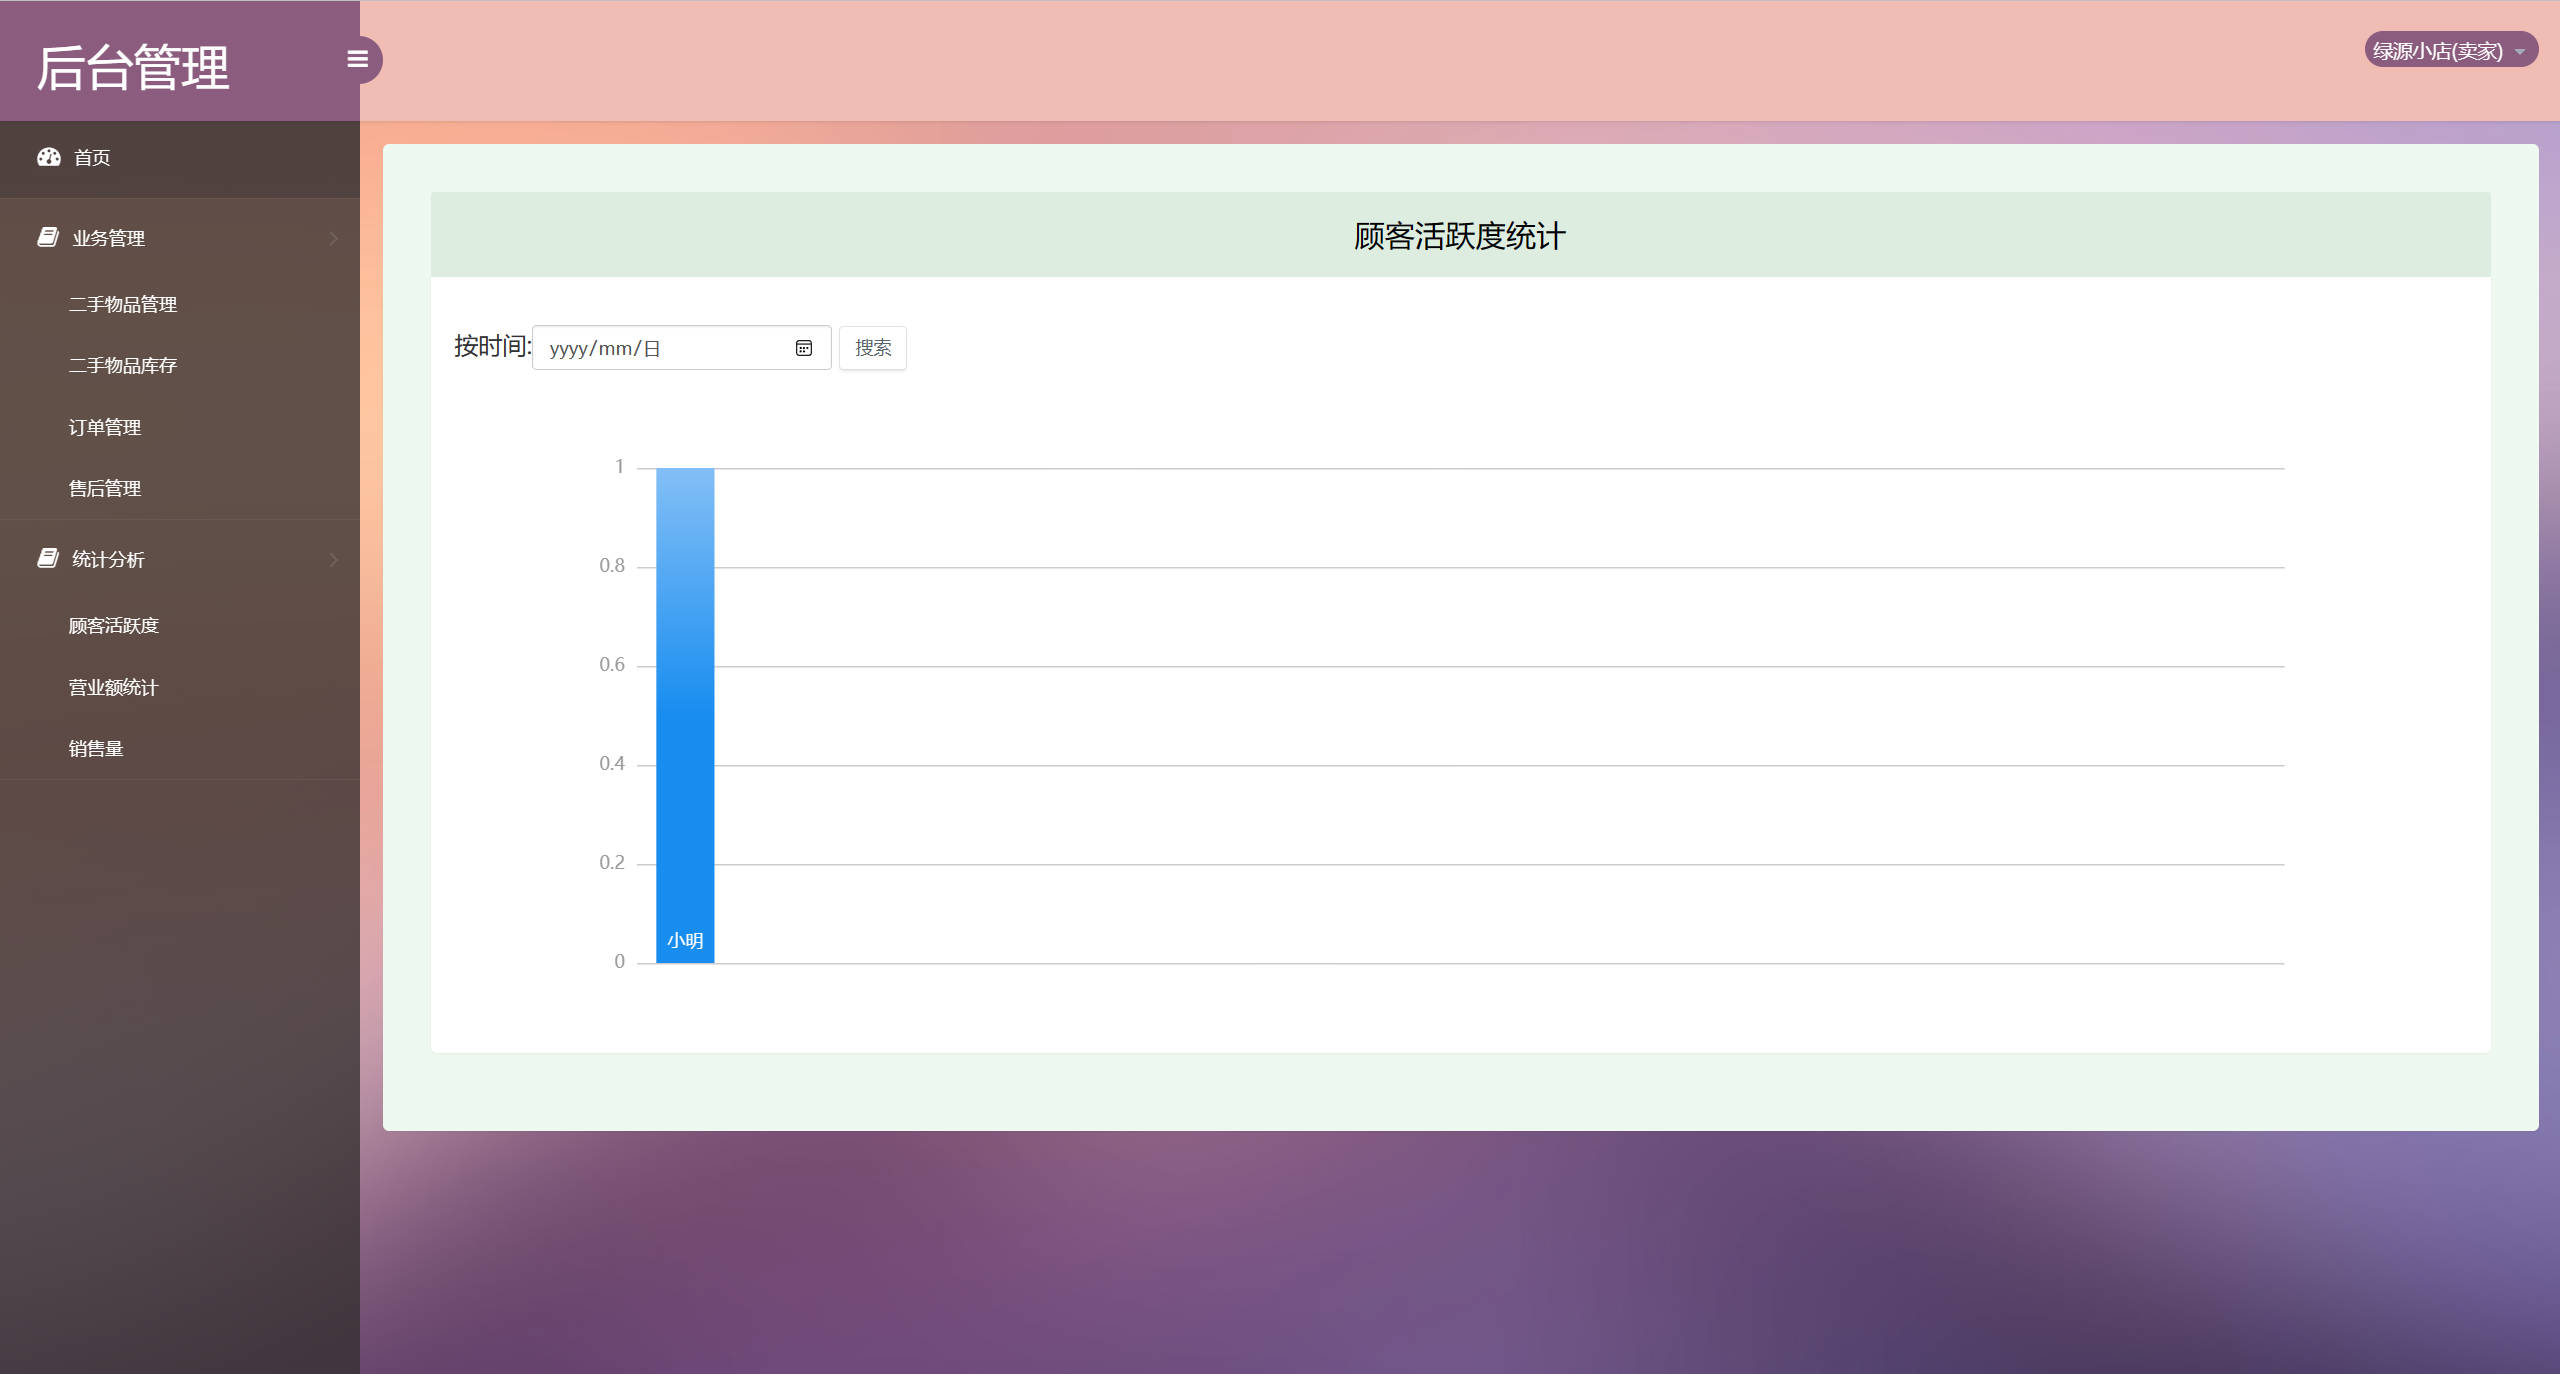Screen dimensions: 2560x1374
Task: Click the dropdown arrow beside 绿源小店(卖家)
Action: tap(2521, 49)
